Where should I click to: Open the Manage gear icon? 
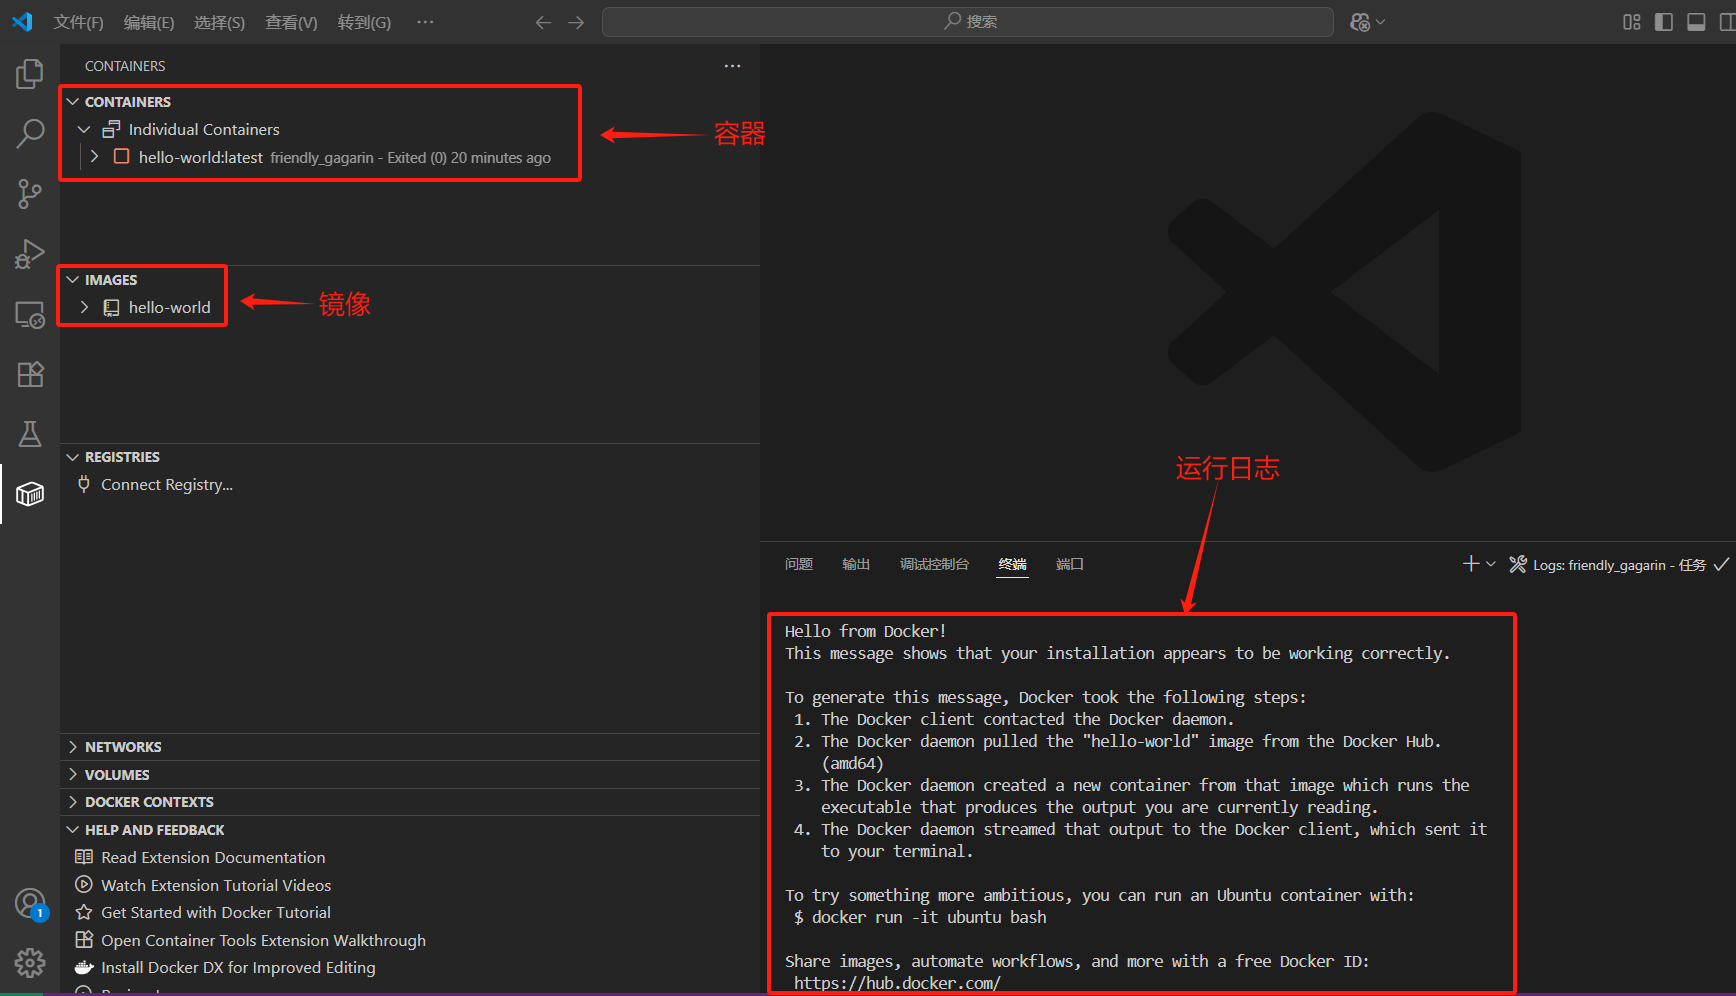pyautogui.click(x=30, y=963)
